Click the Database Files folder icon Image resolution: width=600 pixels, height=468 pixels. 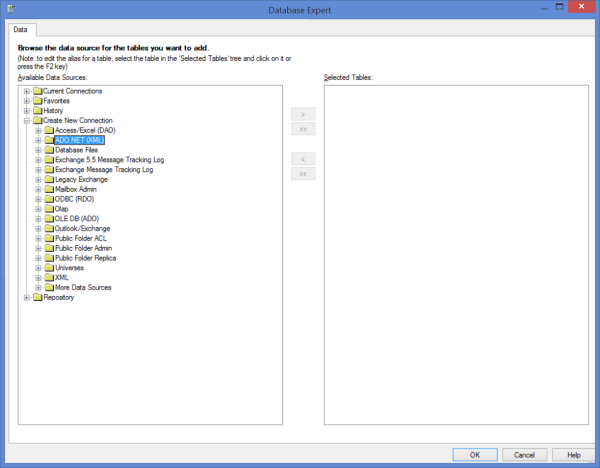[x=49, y=150]
